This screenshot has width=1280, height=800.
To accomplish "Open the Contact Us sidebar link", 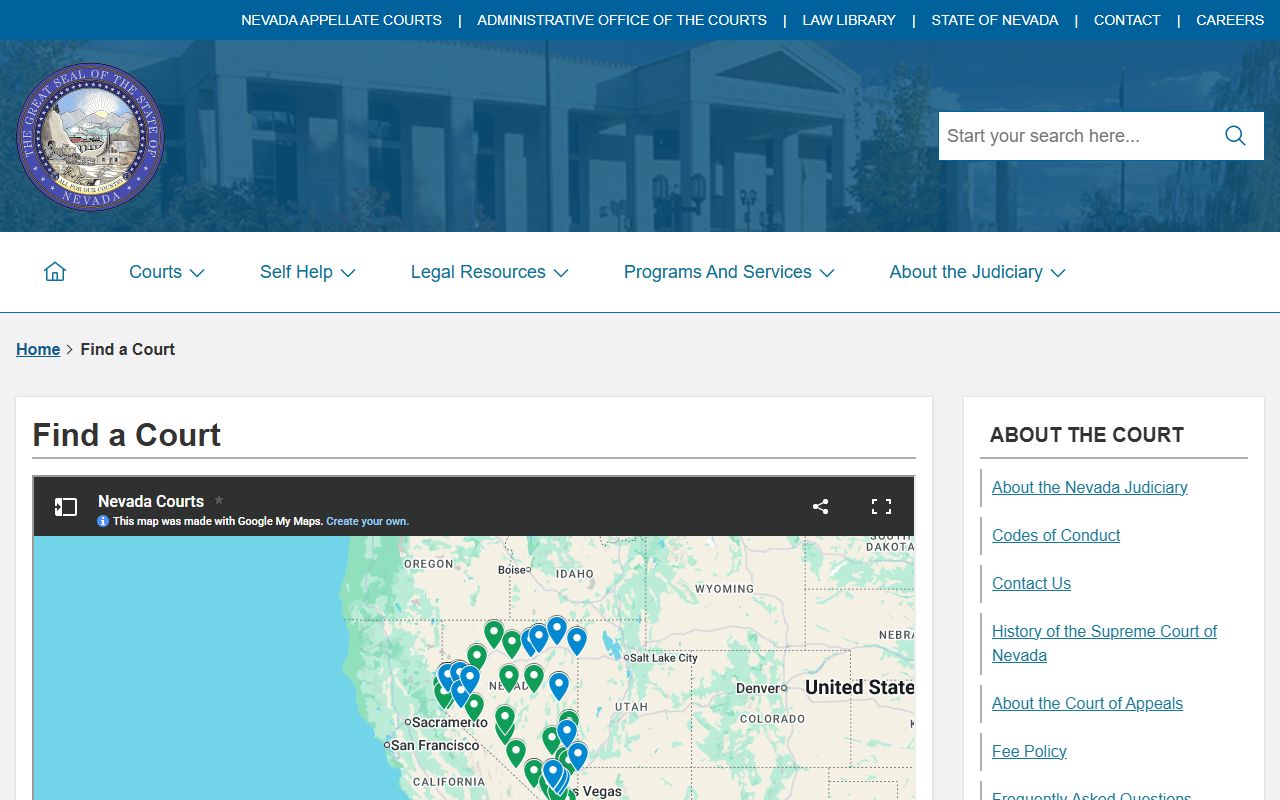I will coord(1031,583).
